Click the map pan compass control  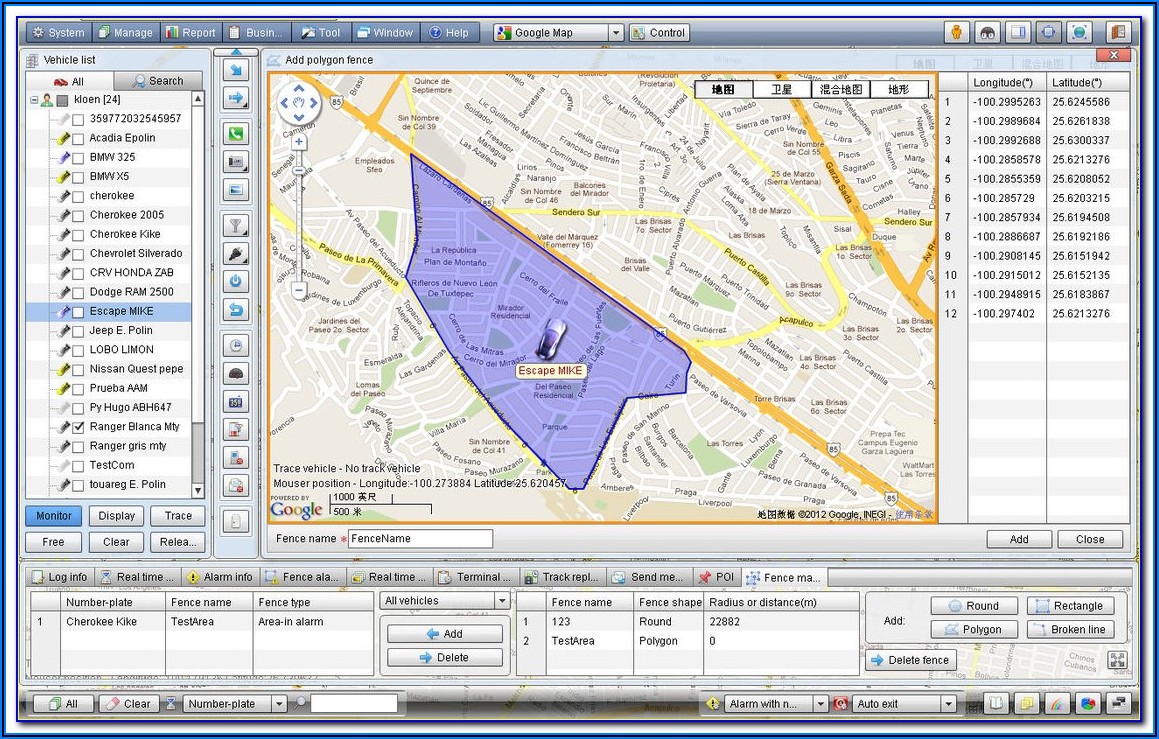(x=299, y=102)
